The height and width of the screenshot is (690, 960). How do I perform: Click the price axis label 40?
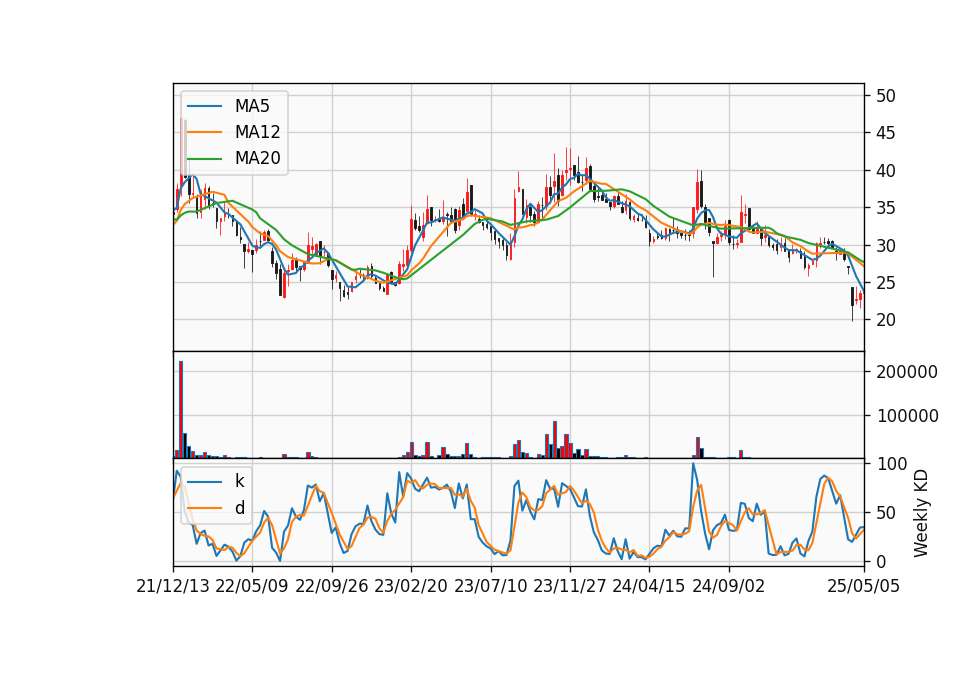(x=886, y=170)
